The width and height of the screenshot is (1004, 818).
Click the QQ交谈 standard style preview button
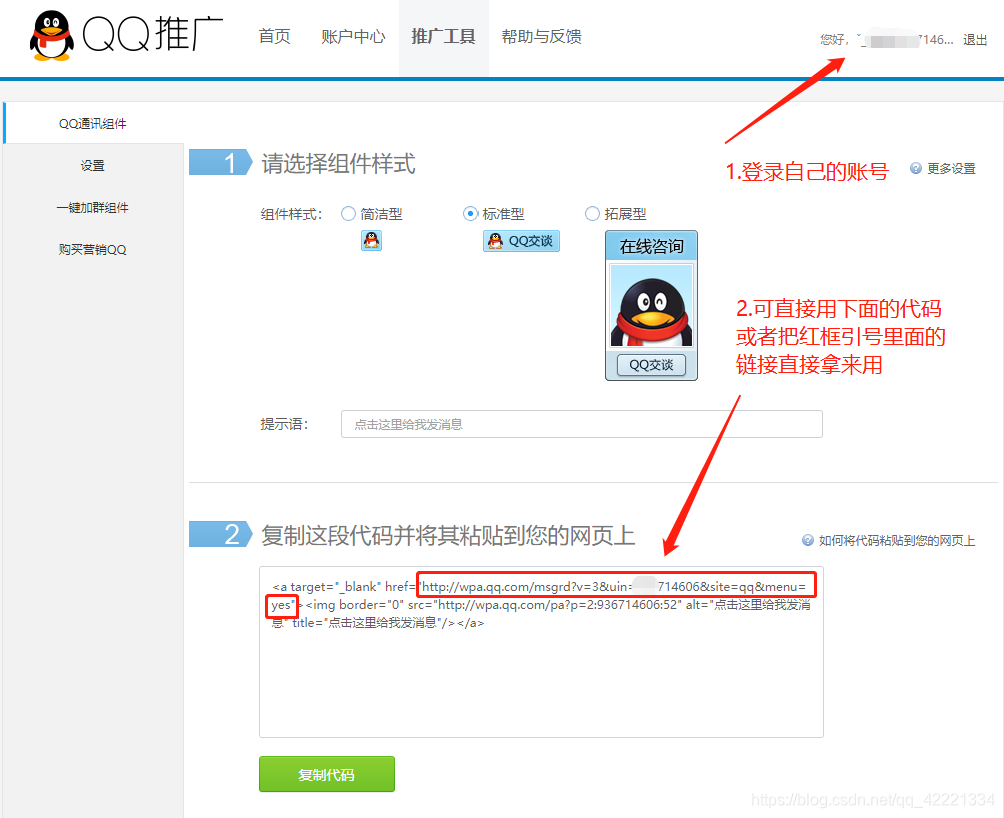521,241
